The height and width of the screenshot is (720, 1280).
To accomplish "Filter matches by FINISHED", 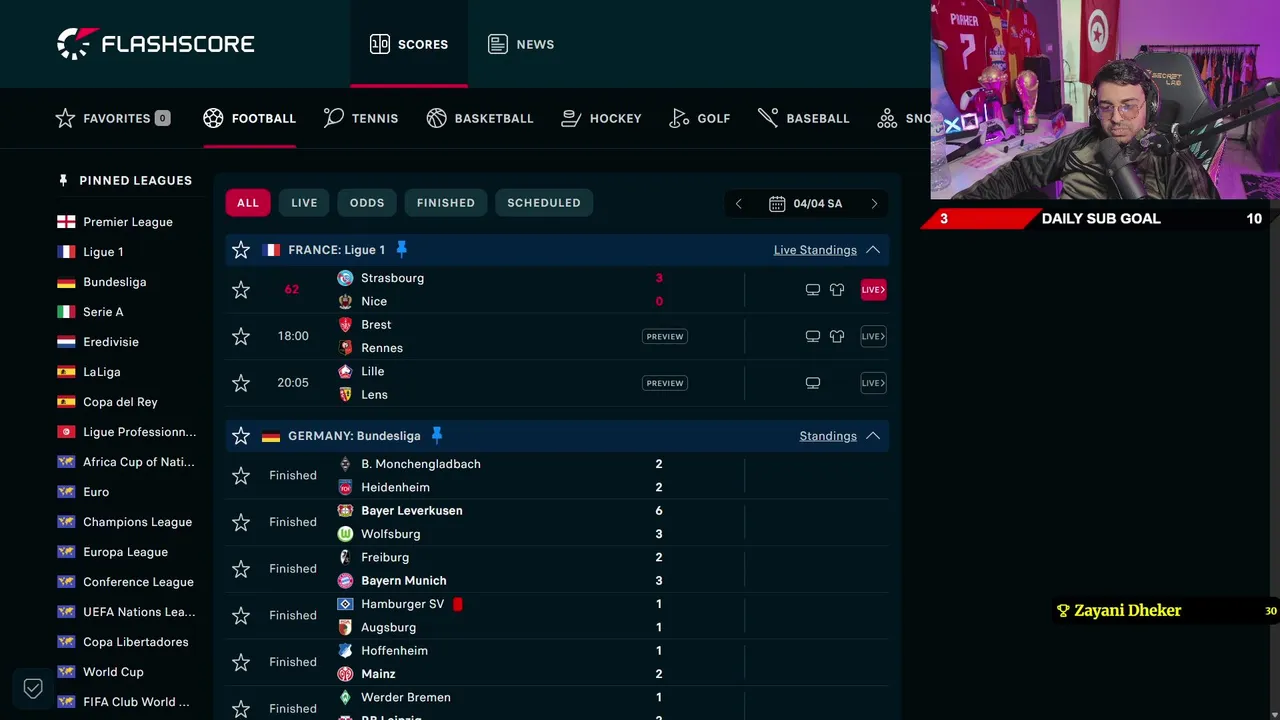I will point(446,203).
